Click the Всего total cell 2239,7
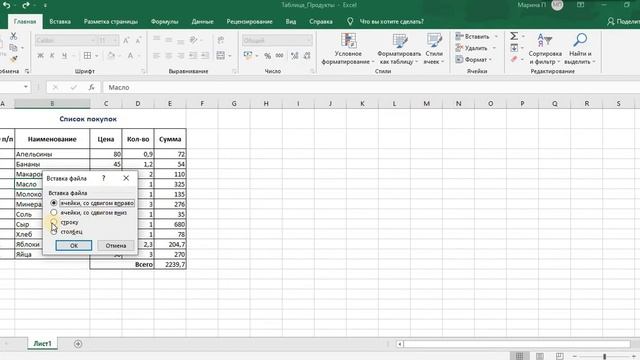 click(170, 264)
